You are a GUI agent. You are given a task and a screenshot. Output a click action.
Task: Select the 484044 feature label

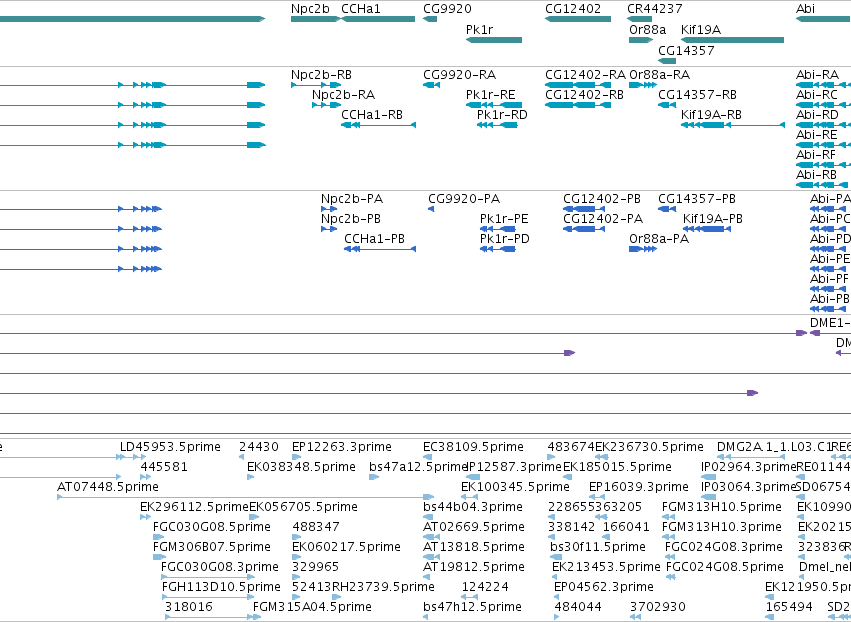point(578,607)
